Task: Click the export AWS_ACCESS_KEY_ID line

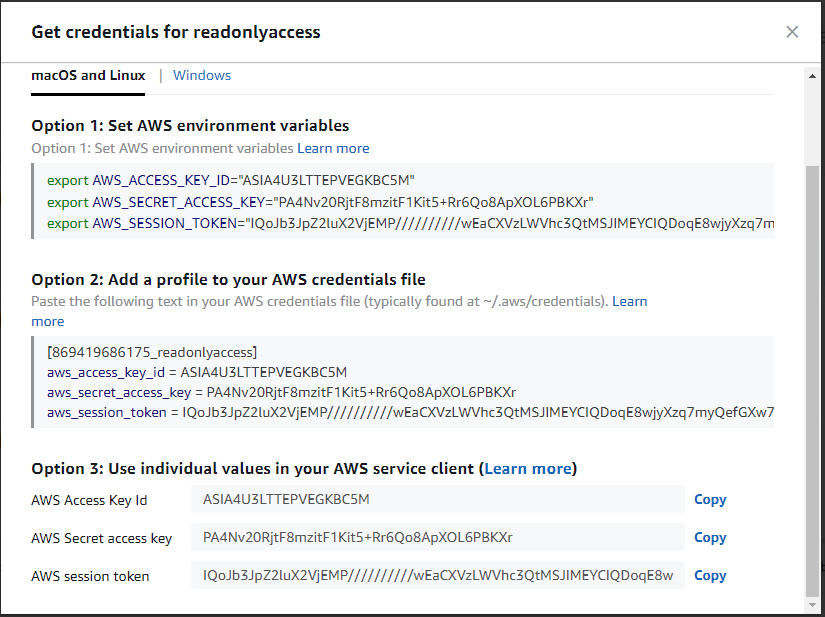Action: tap(231, 180)
